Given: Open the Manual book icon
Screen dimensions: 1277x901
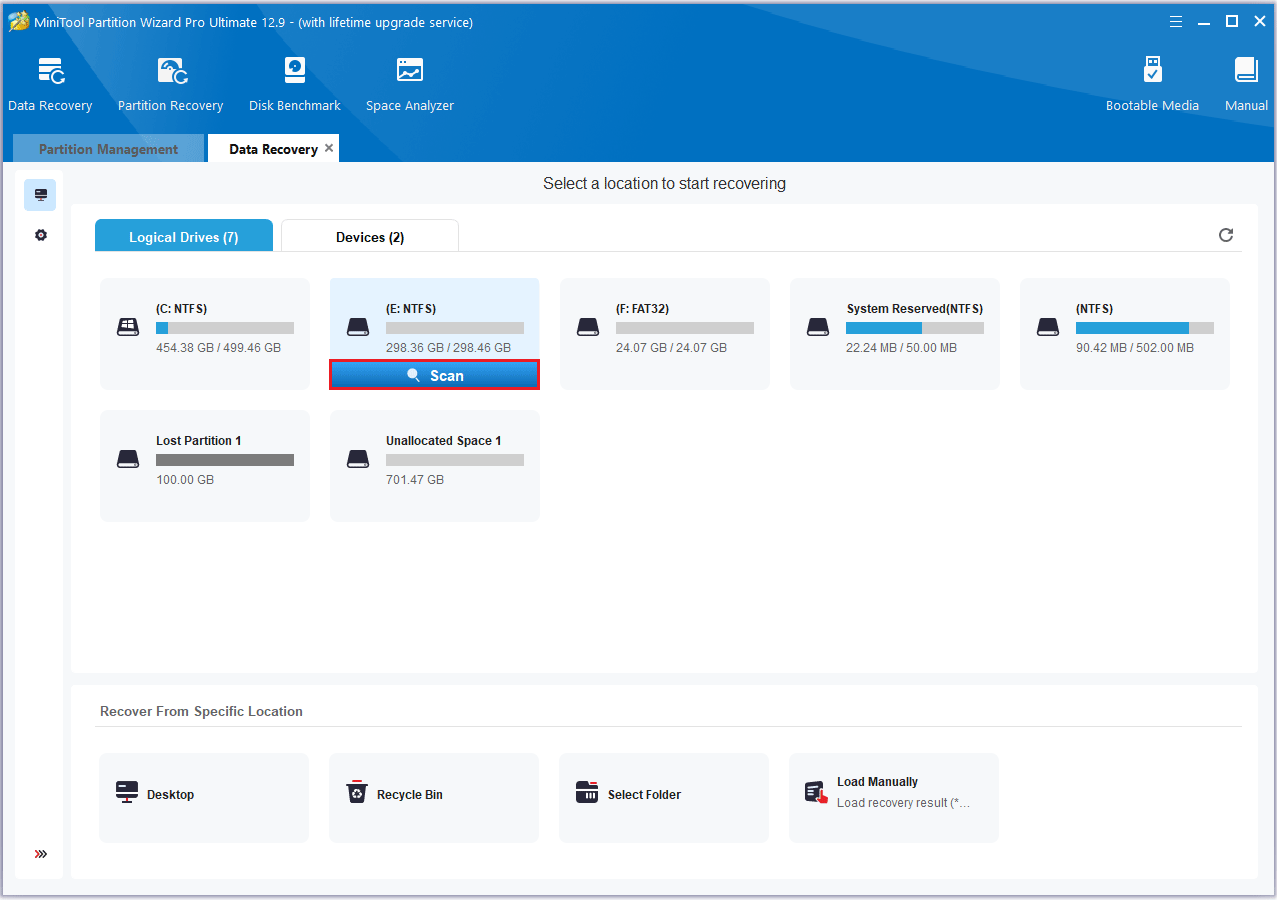Looking at the screenshot, I should 1245,84.
